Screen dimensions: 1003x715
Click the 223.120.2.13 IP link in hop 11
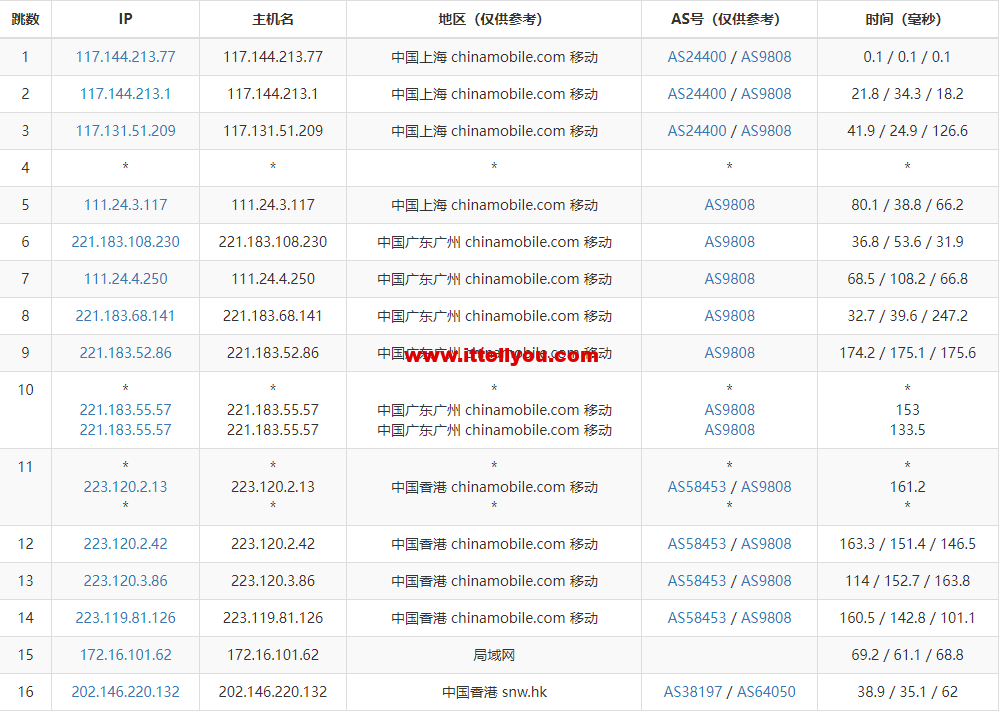click(x=125, y=487)
